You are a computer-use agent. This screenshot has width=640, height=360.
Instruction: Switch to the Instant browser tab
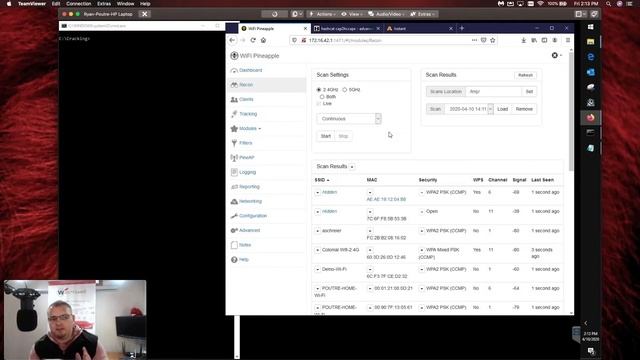pyautogui.click(x=419, y=29)
